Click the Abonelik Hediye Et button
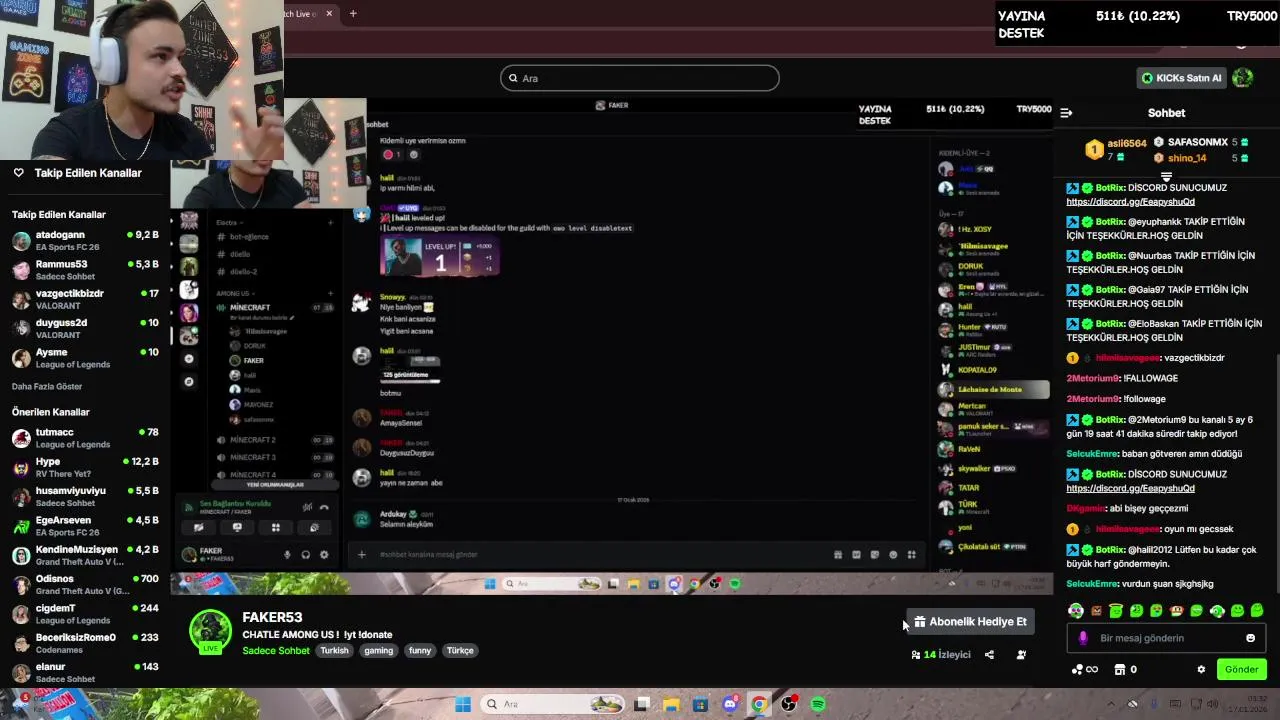Viewport: 1280px width, 720px height. point(969,622)
